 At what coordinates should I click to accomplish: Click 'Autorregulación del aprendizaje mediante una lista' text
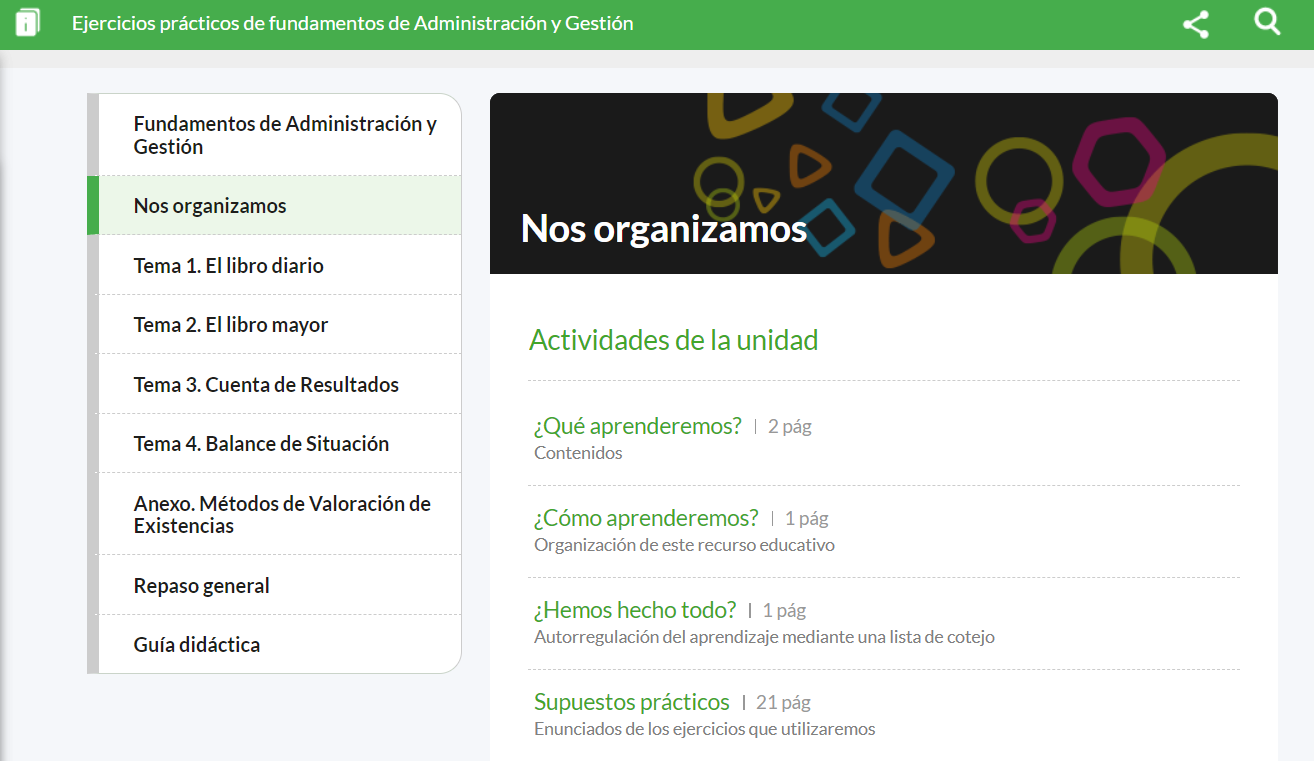click(x=764, y=637)
